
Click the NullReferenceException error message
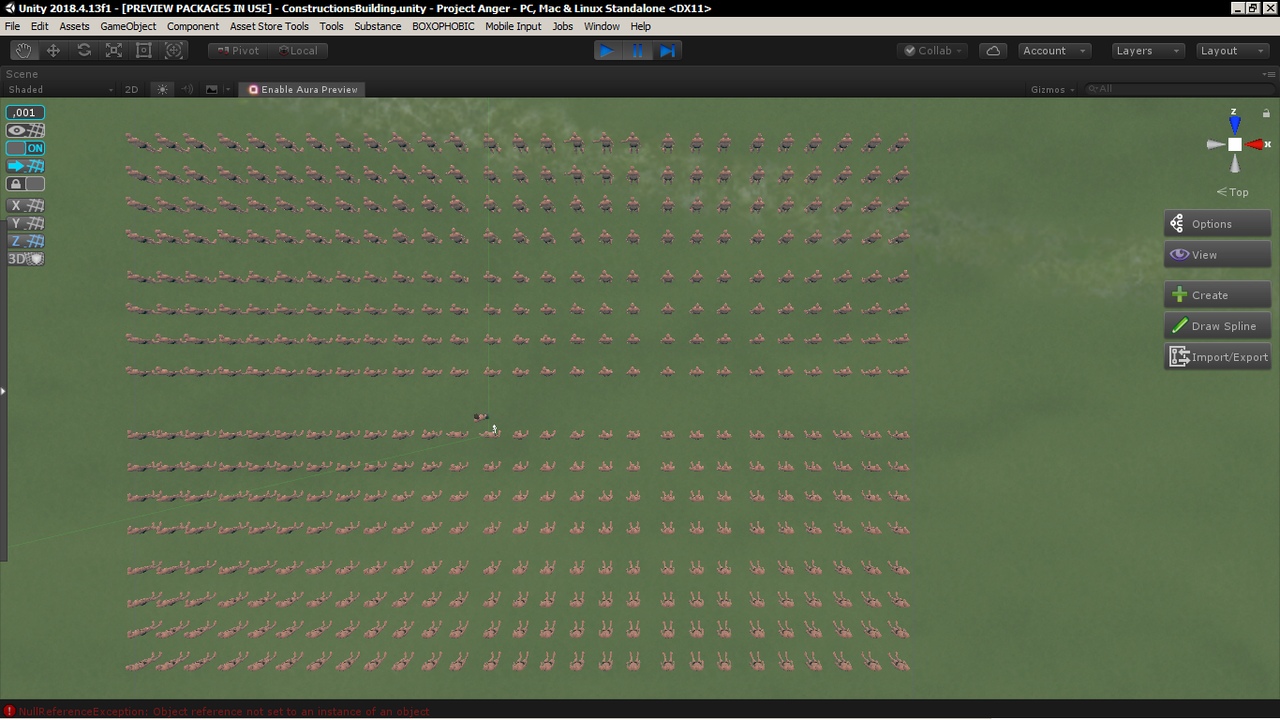pos(224,712)
